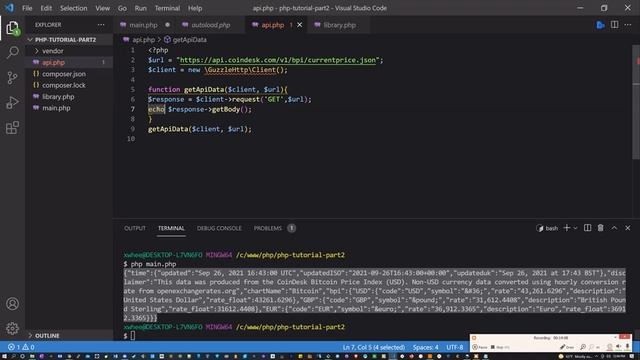
Task: Split the terminal panel
Action: click(x=587, y=228)
